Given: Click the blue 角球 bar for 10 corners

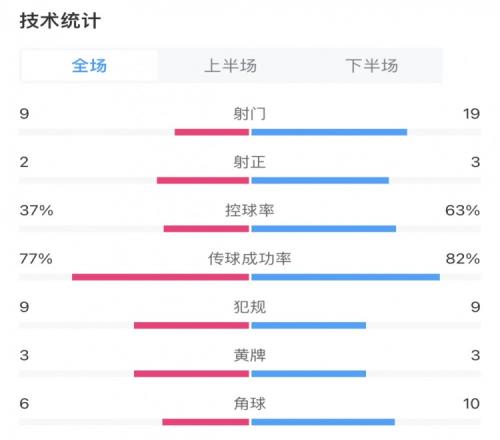Looking at the screenshot, I should (x=323, y=422).
